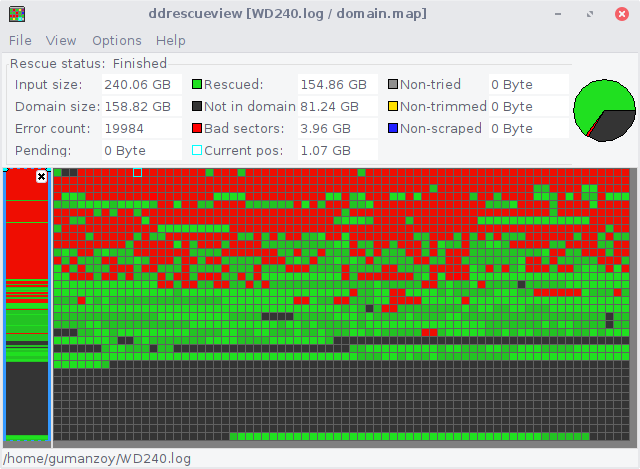640x469 pixels.
Task: Click the cyan Current pos legend box
Action: (197, 150)
